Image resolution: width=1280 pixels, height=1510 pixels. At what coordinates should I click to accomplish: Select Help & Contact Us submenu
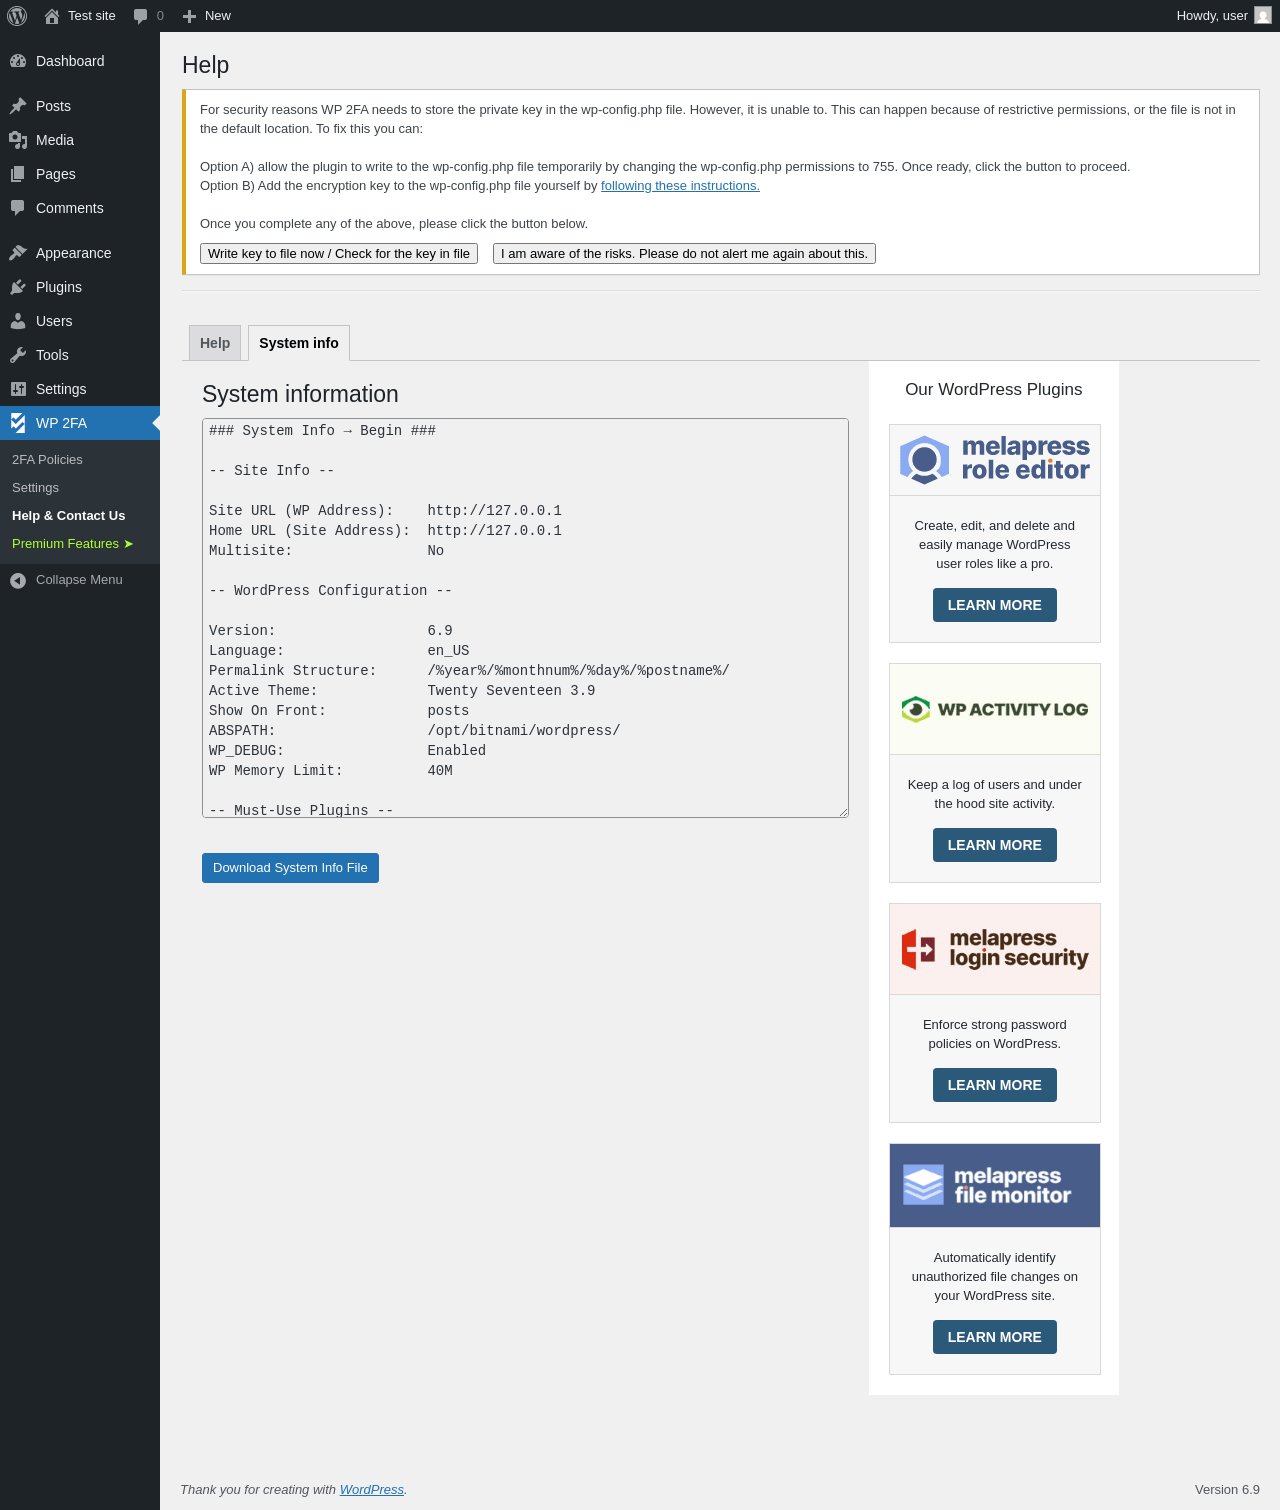68,516
